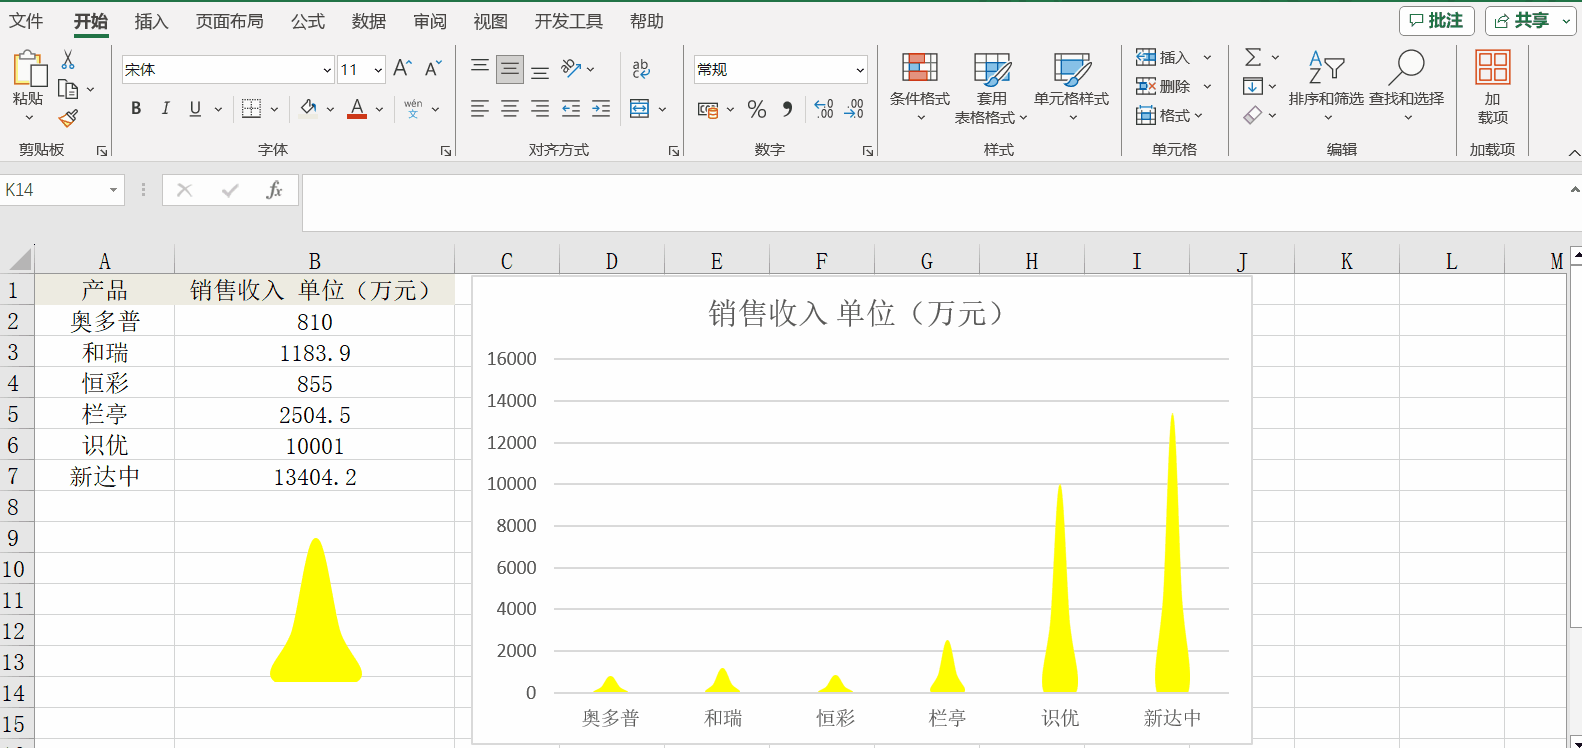1582x748 pixels.
Task: Click the Clear eraser icon
Action: point(1253,115)
